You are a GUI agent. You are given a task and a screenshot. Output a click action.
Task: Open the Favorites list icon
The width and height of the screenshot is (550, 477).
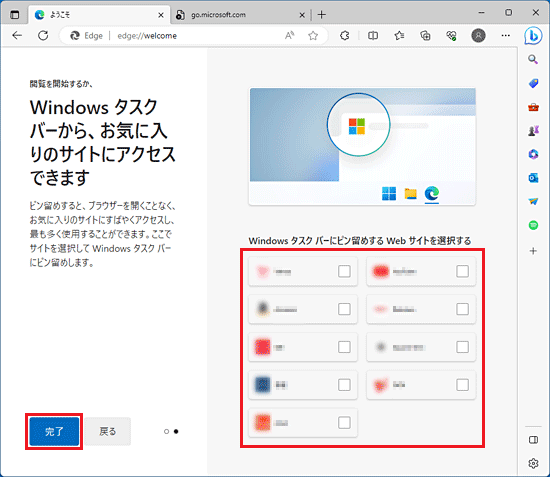point(399,35)
